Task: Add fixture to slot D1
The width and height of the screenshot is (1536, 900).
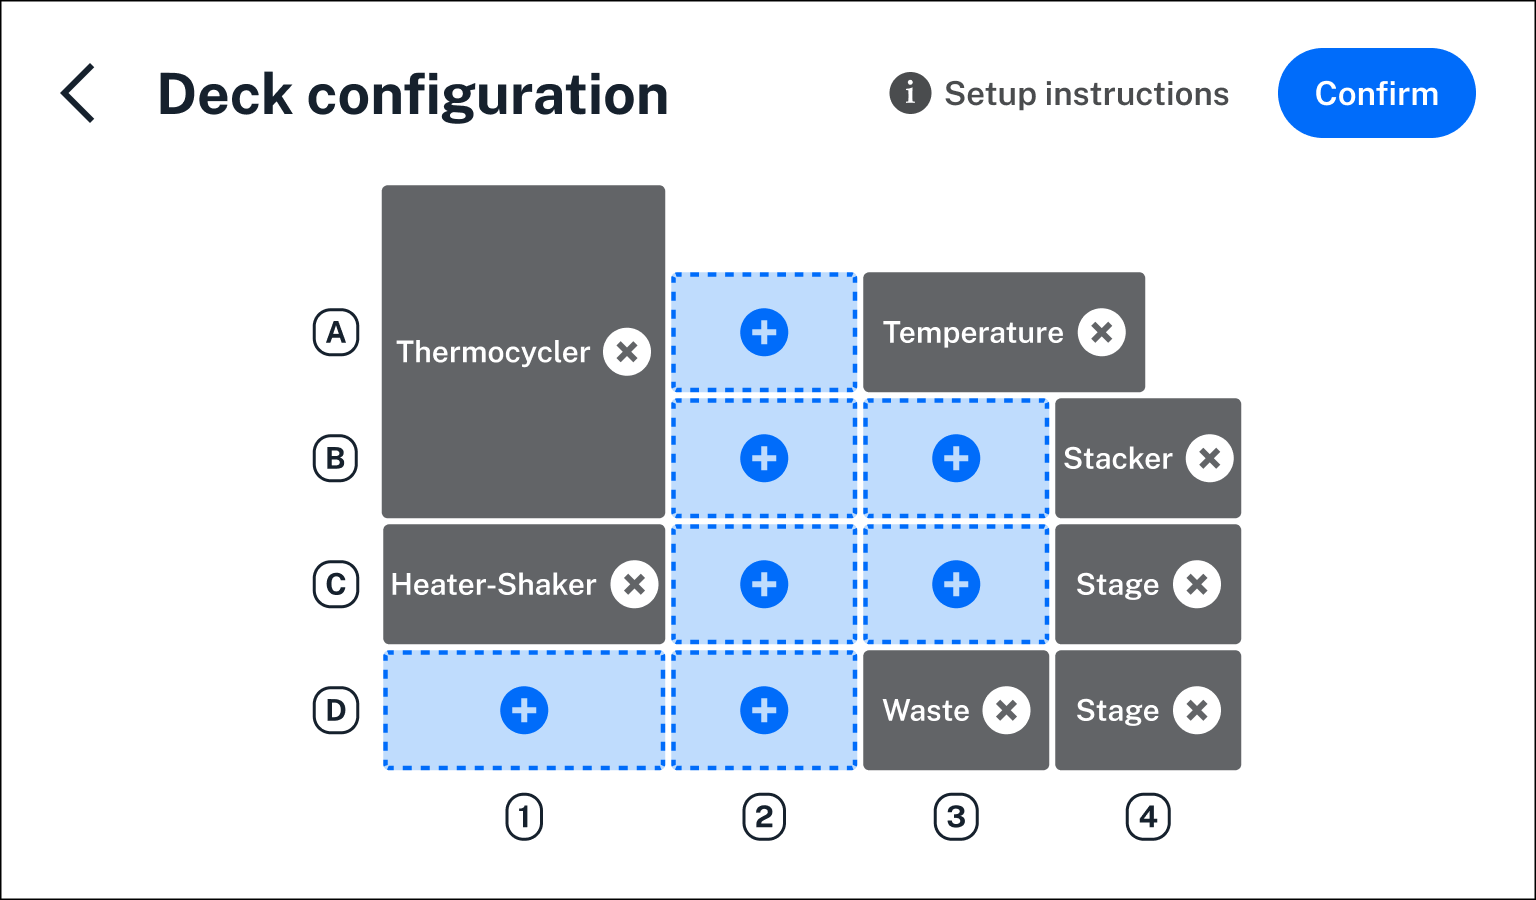Action: pos(524,710)
